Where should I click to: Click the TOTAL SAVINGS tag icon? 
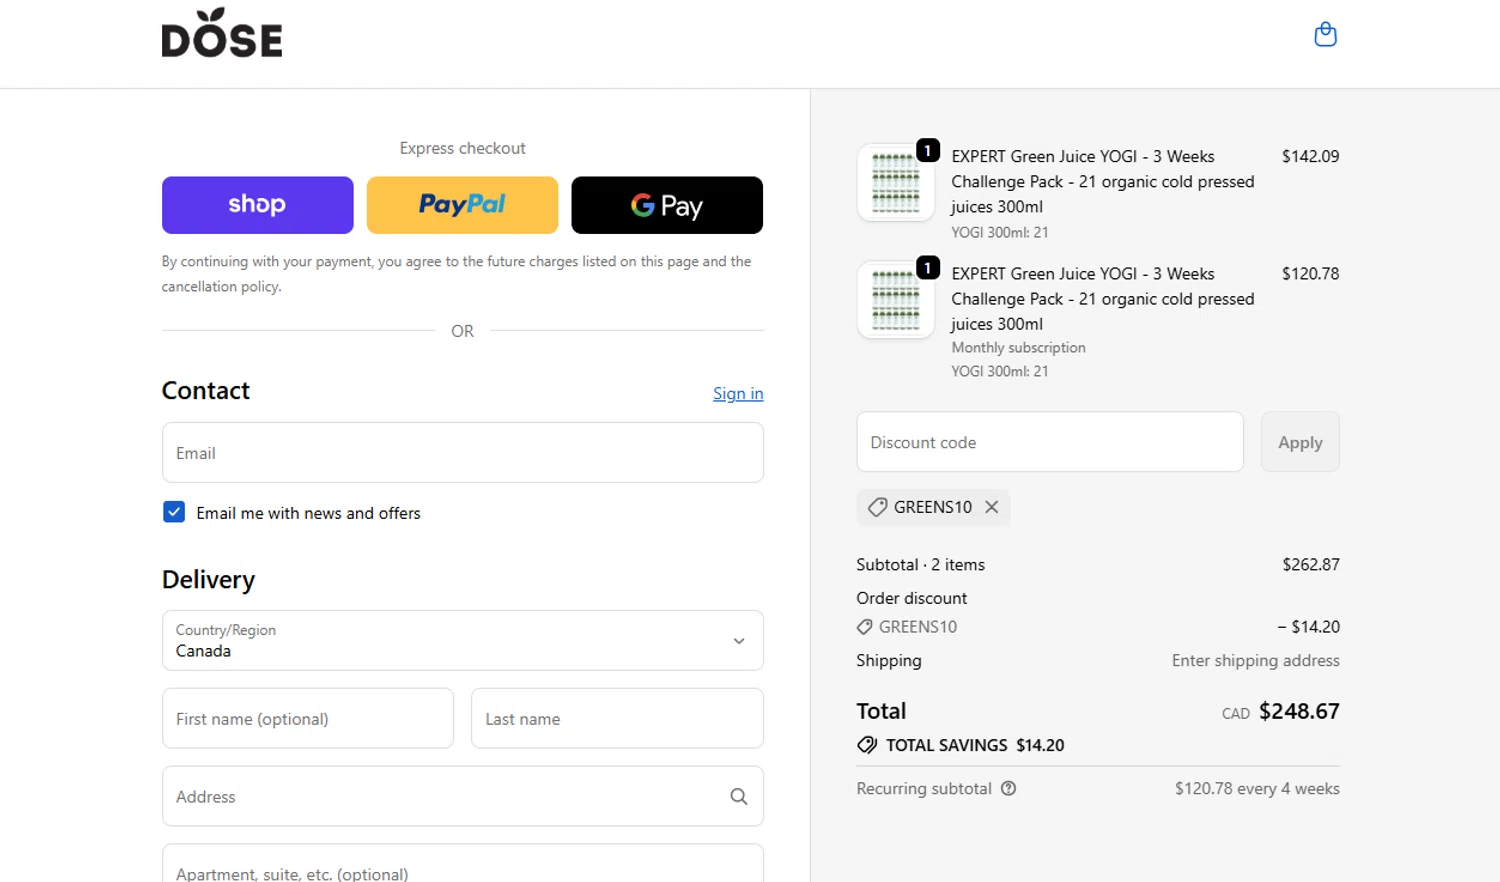point(867,745)
